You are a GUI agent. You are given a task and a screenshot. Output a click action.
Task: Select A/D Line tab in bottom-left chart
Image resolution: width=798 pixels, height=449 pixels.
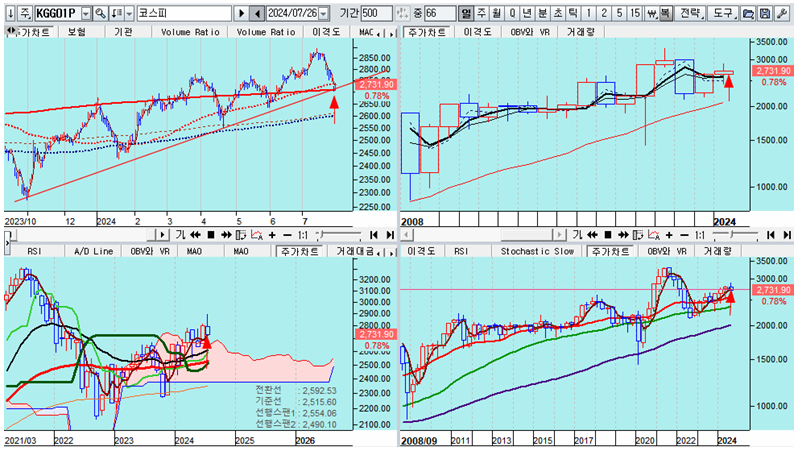click(x=94, y=251)
